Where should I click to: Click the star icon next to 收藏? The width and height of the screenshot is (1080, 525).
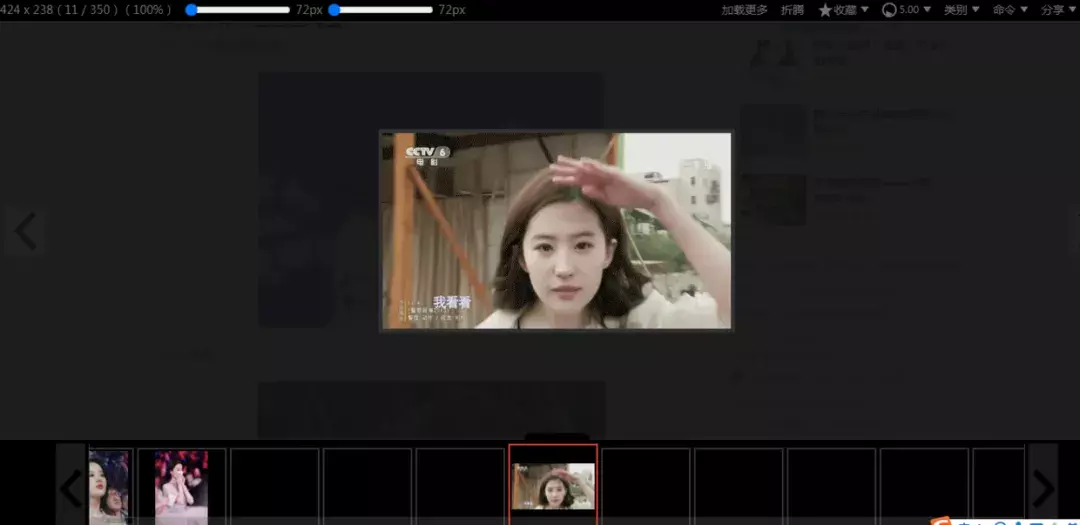tap(825, 10)
